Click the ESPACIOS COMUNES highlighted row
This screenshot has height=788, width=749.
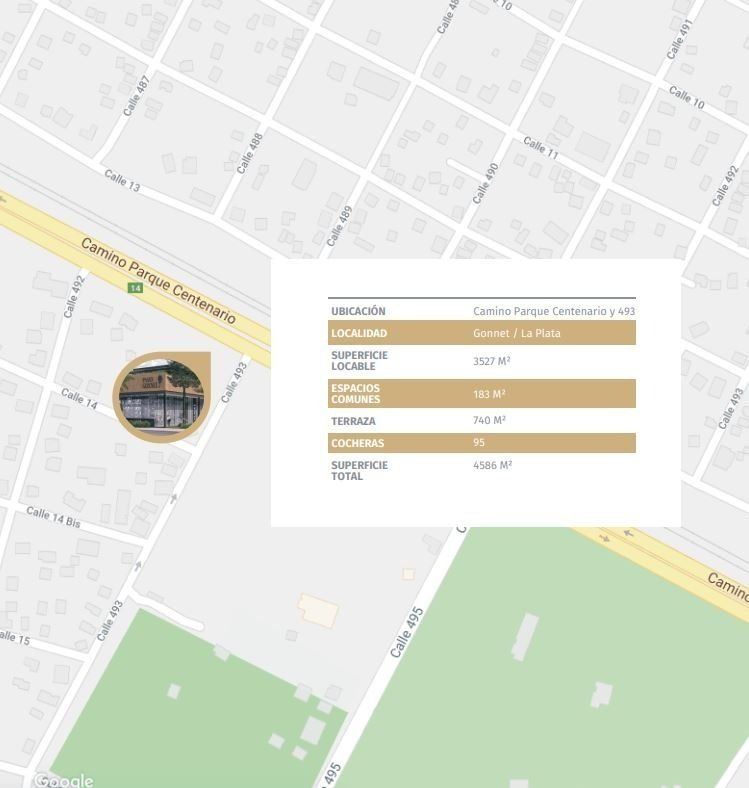(482, 394)
